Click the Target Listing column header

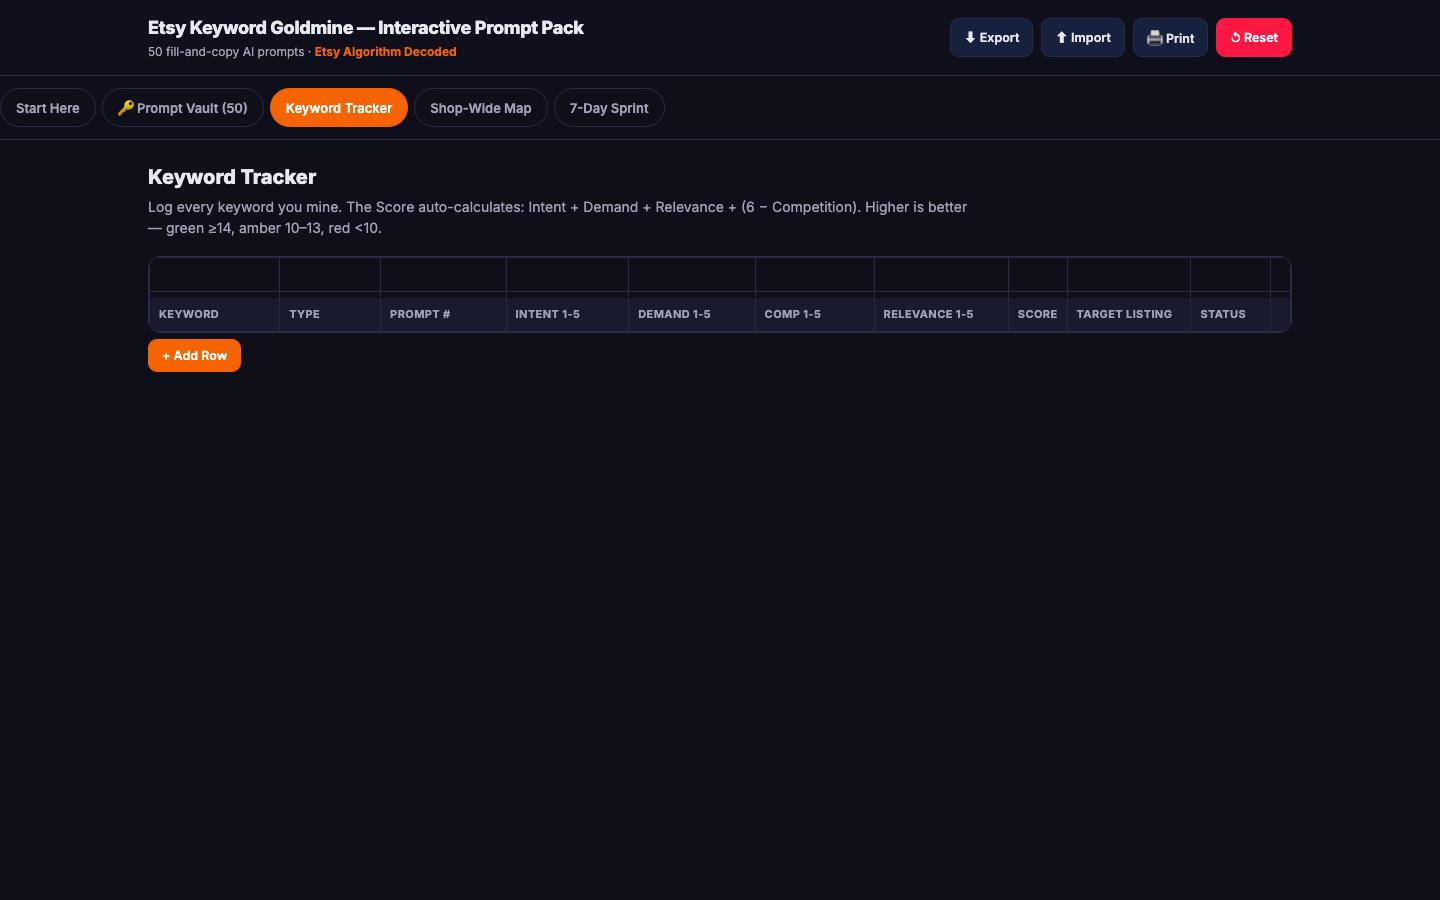[x=1129, y=314]
